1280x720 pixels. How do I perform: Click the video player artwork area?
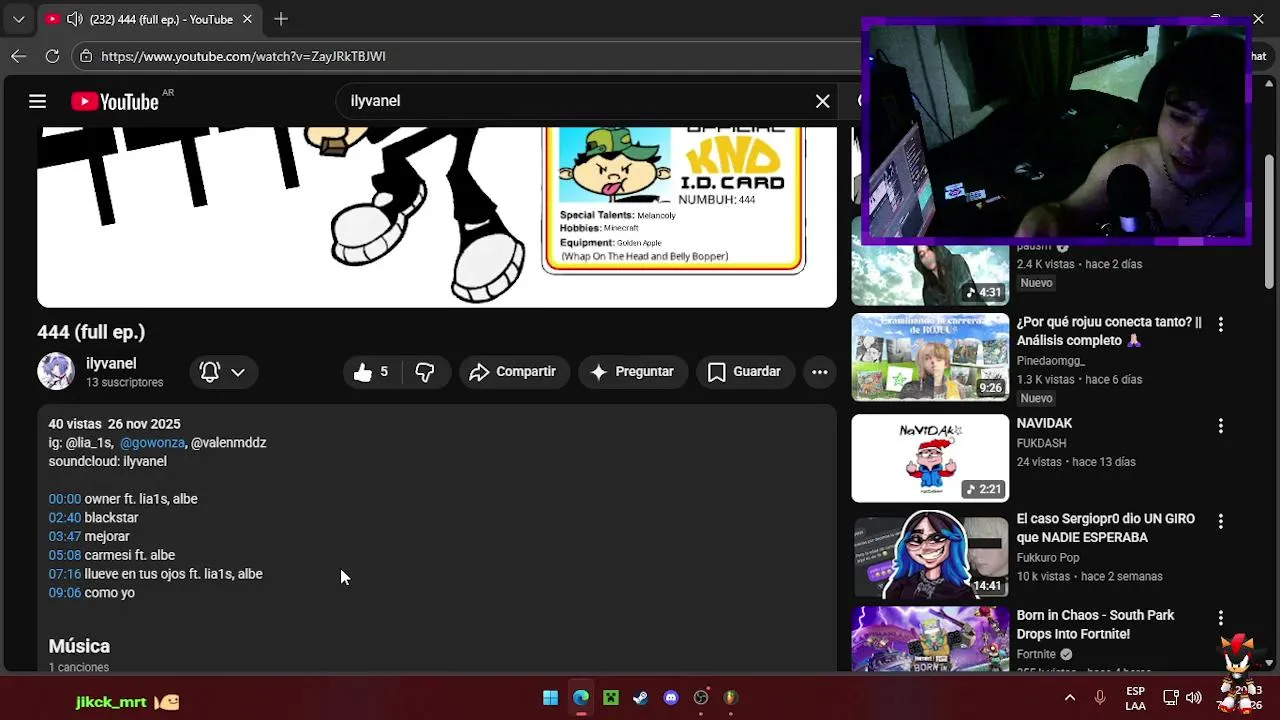437,216
